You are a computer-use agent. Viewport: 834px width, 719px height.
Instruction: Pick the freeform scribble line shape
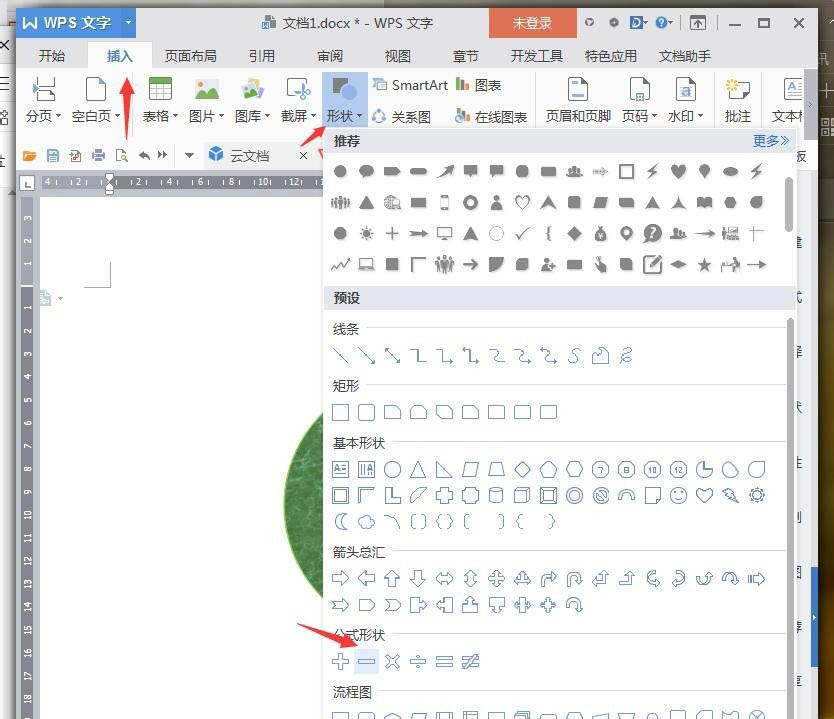626,355
